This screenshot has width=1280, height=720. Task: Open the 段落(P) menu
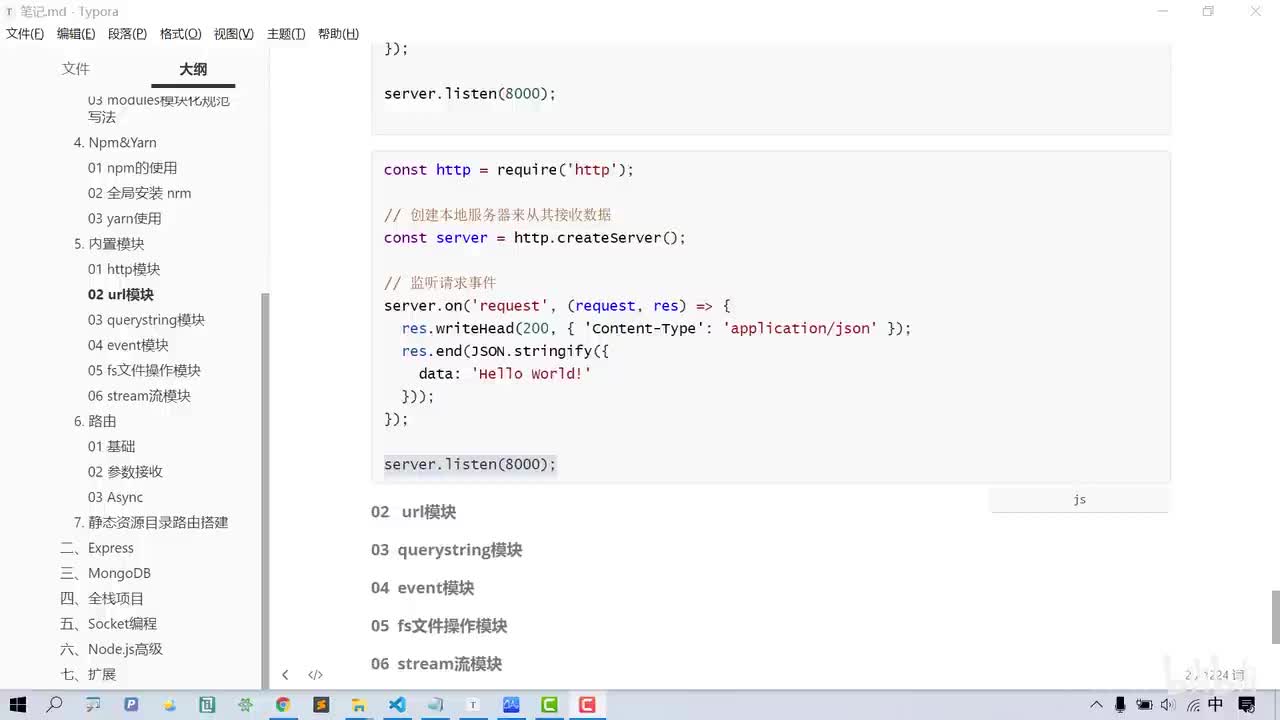pos(127,34)
